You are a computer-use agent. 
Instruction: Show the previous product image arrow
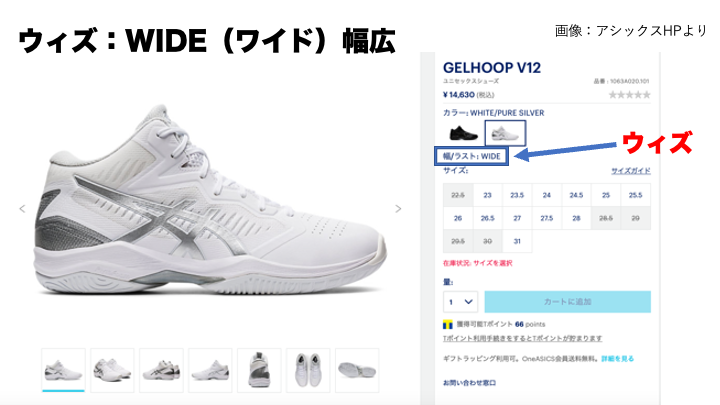(22, 209)
